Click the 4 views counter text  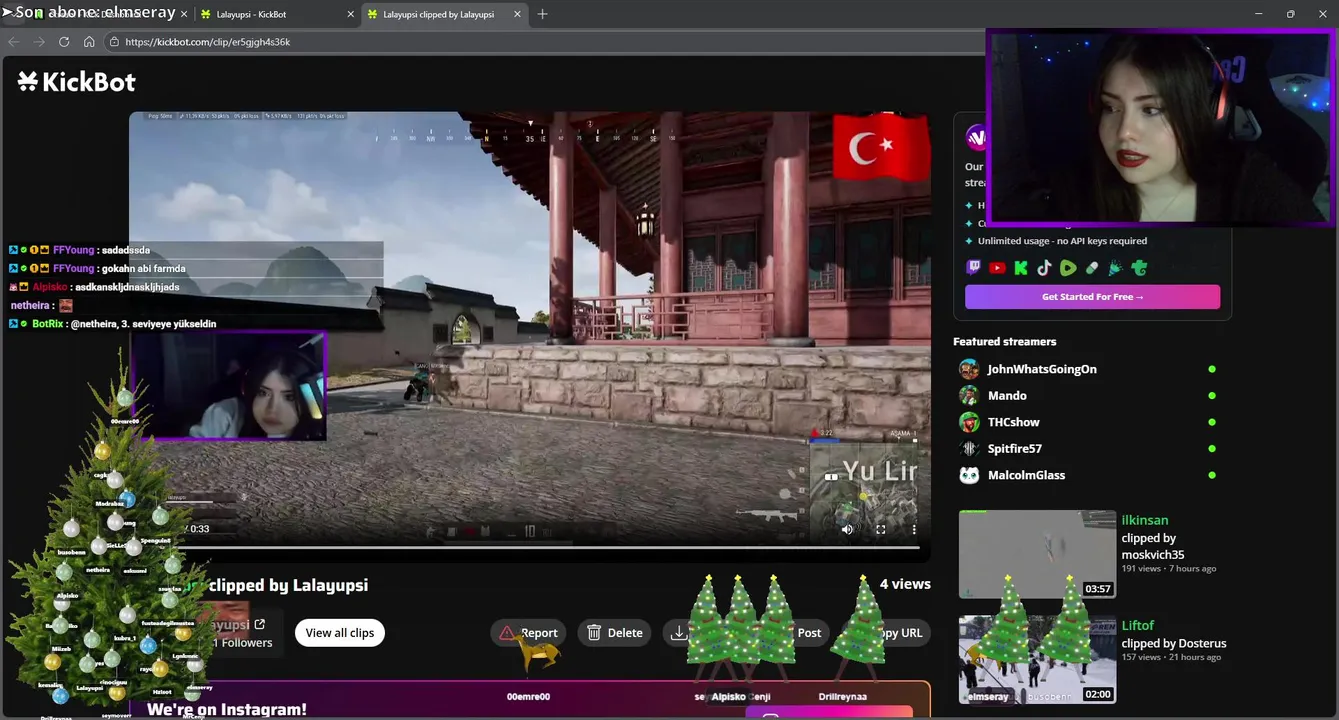click(x=905, y=584)
